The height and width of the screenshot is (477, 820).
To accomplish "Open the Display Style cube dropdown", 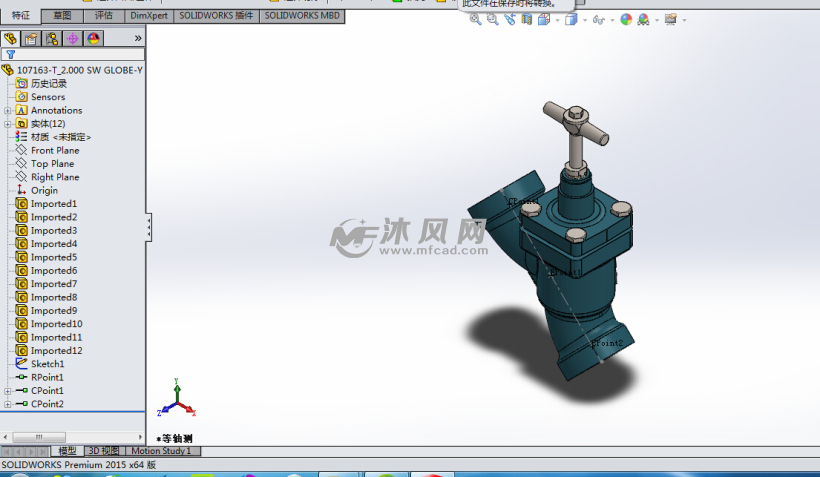I will point(571,19).
